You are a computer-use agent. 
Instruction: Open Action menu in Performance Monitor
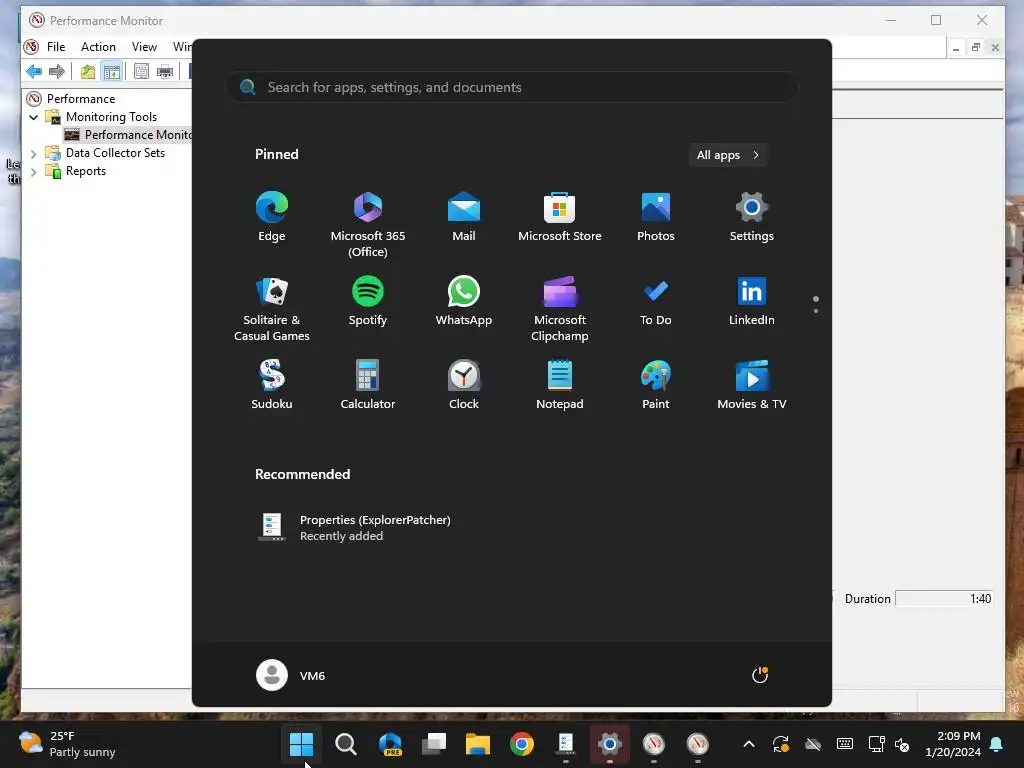(98, 46)
